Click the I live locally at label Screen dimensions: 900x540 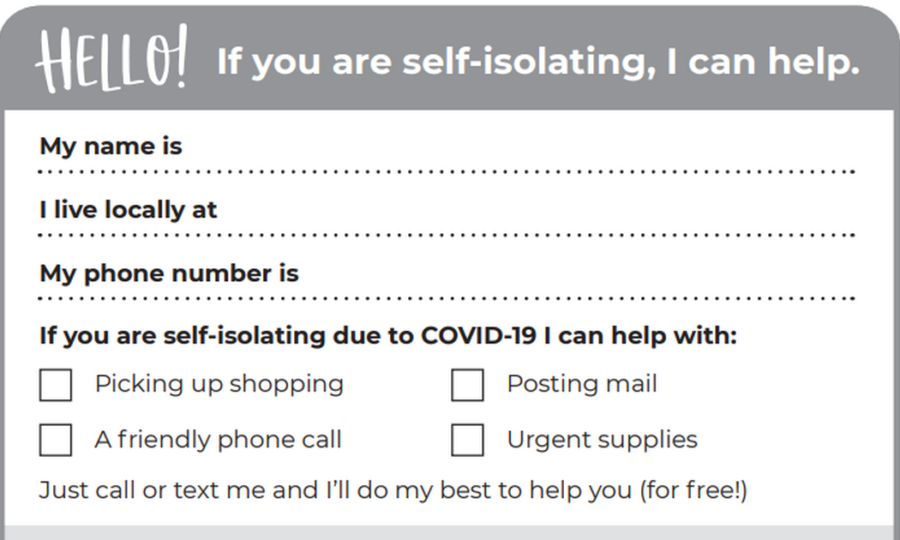pos(128,209)
